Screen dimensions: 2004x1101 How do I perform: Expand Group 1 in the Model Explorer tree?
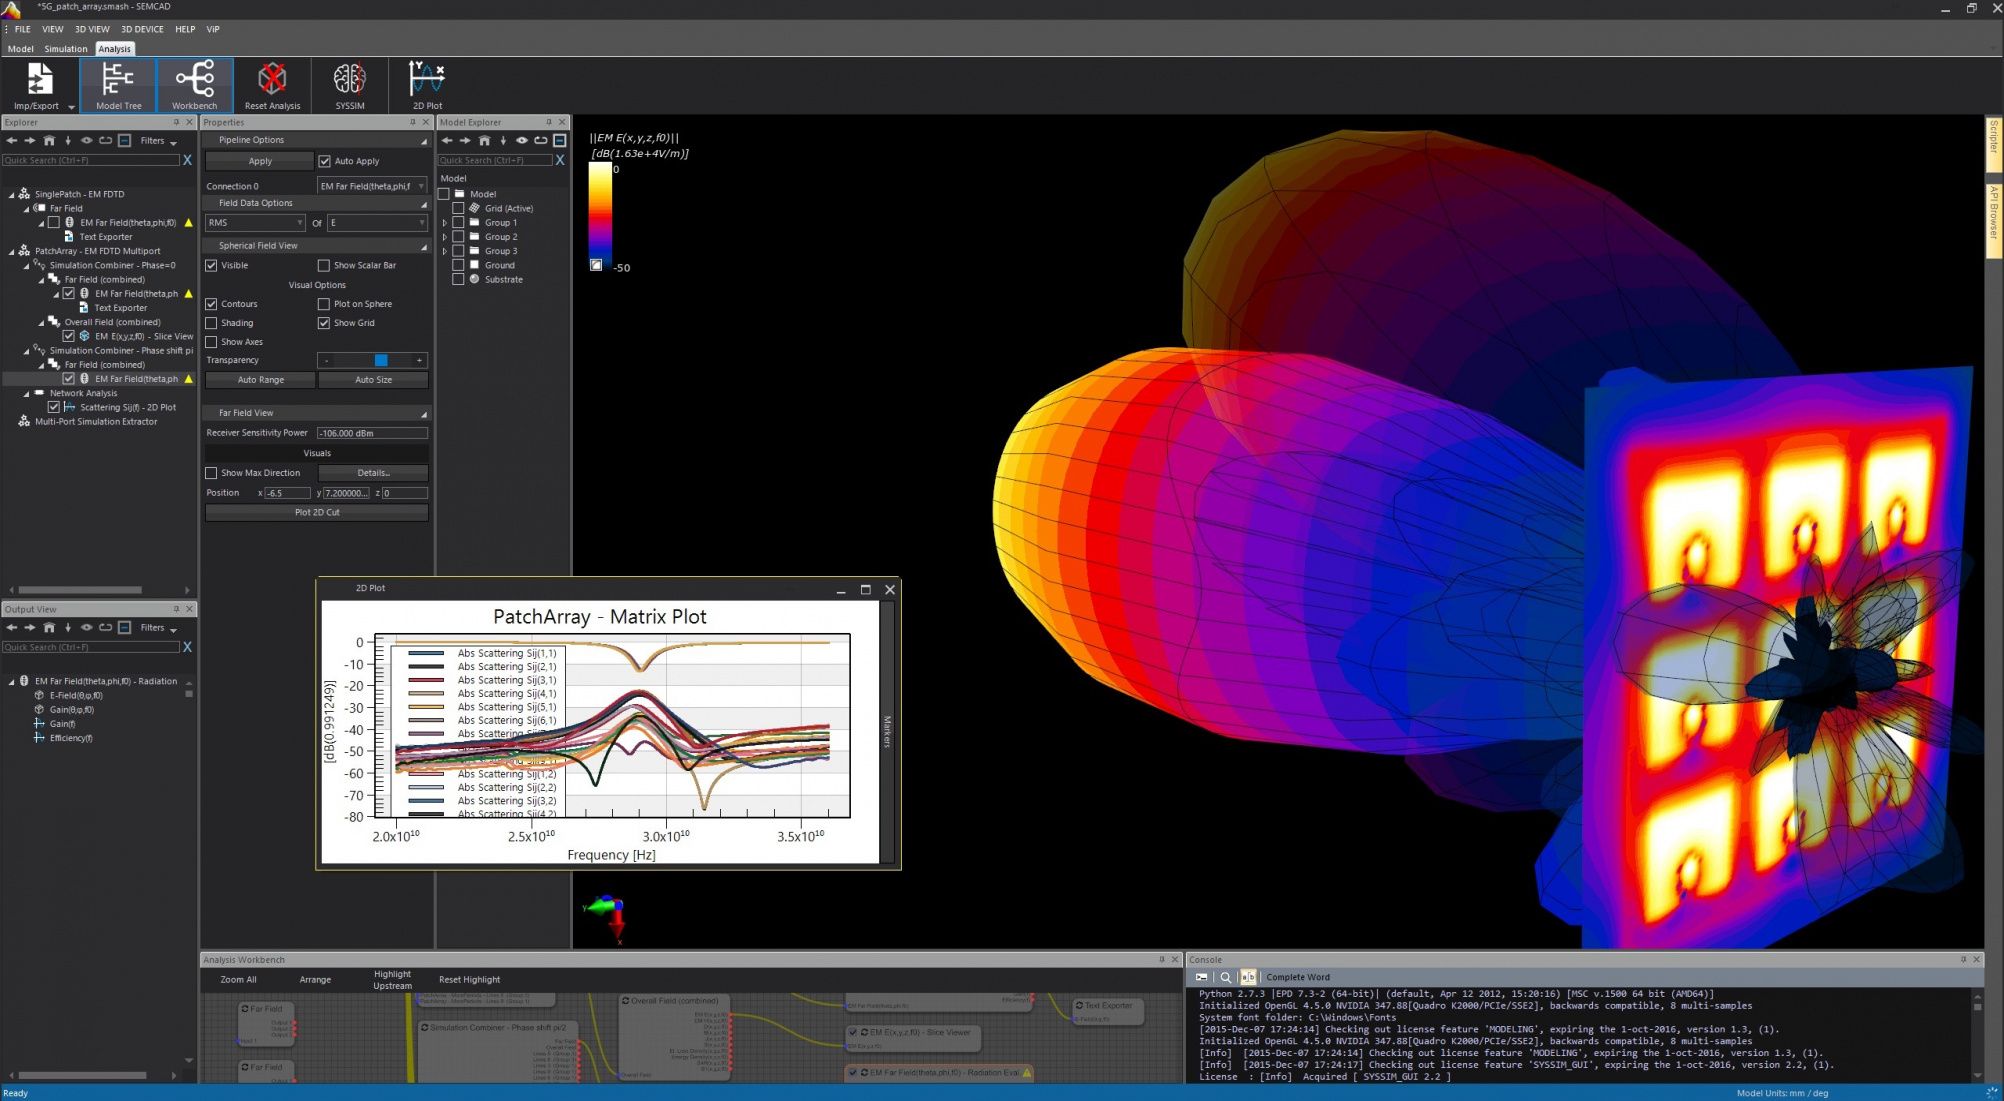pos(444,222)
